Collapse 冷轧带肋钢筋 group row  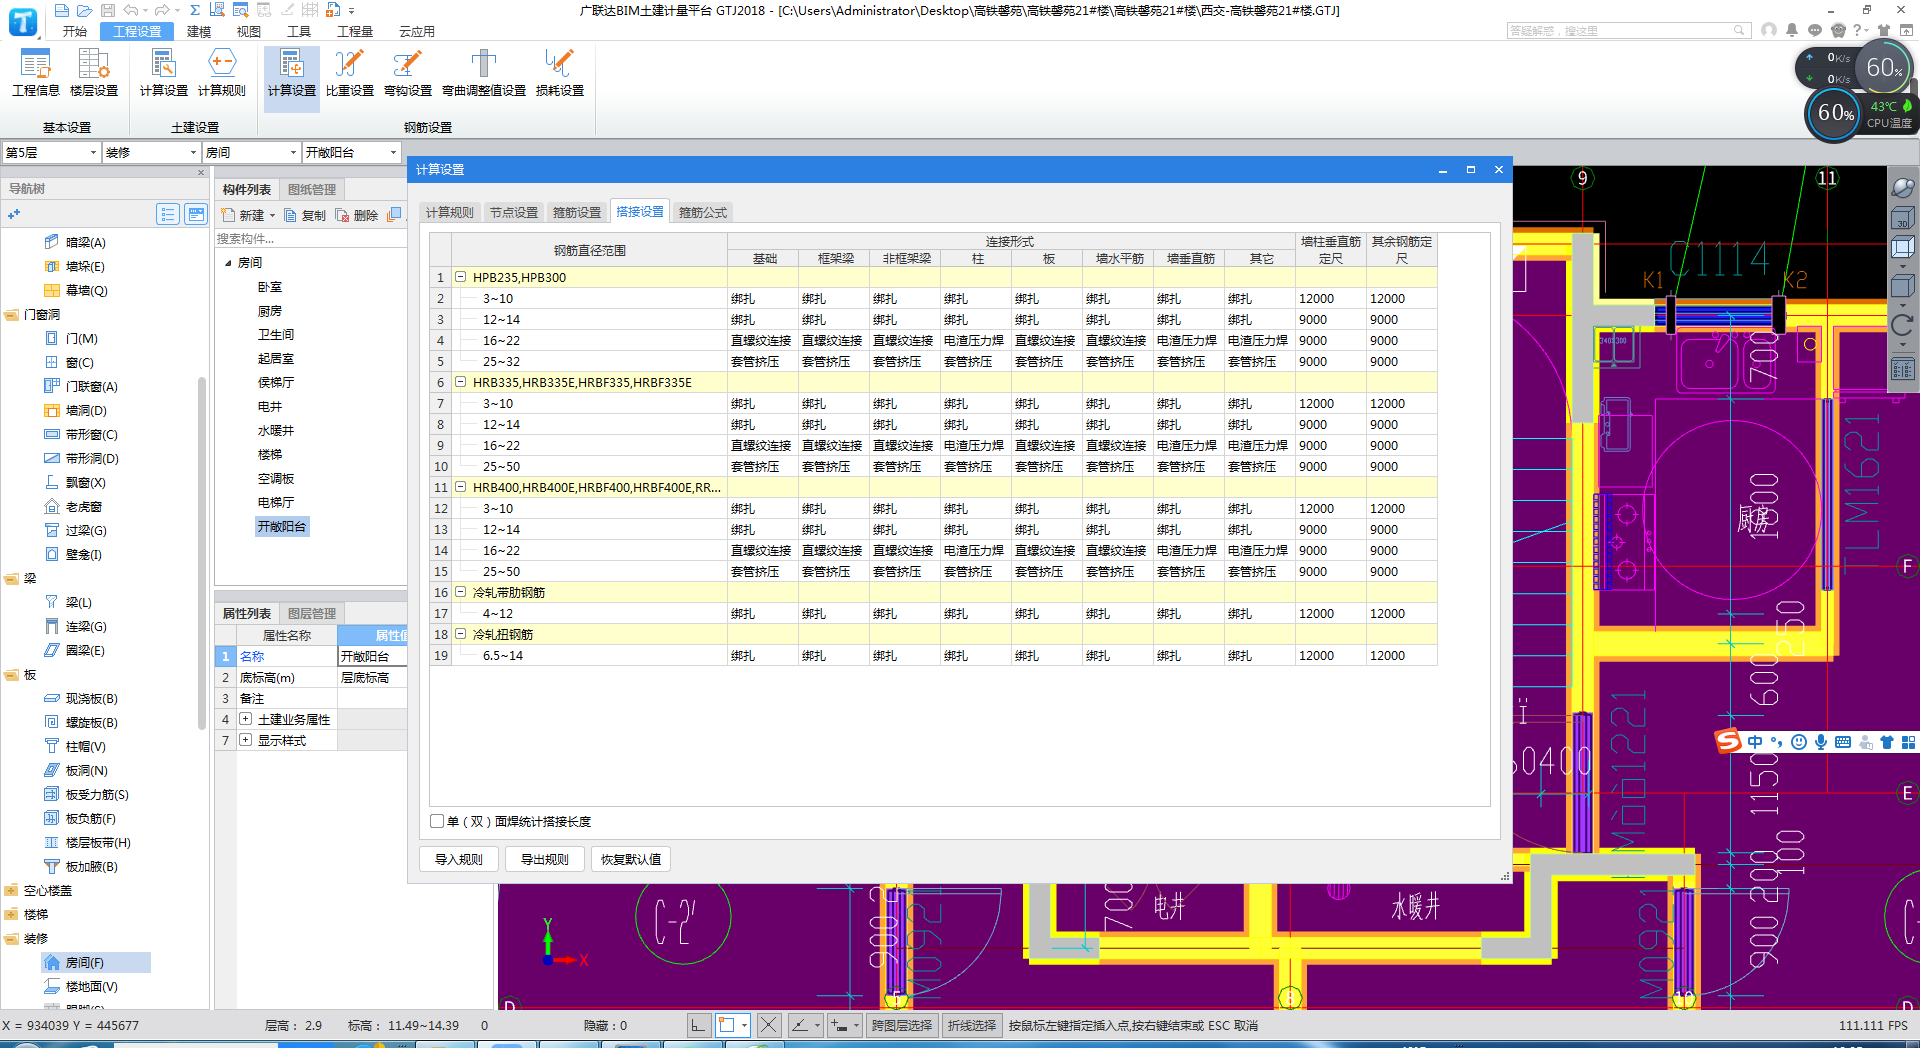click(461, 592)
